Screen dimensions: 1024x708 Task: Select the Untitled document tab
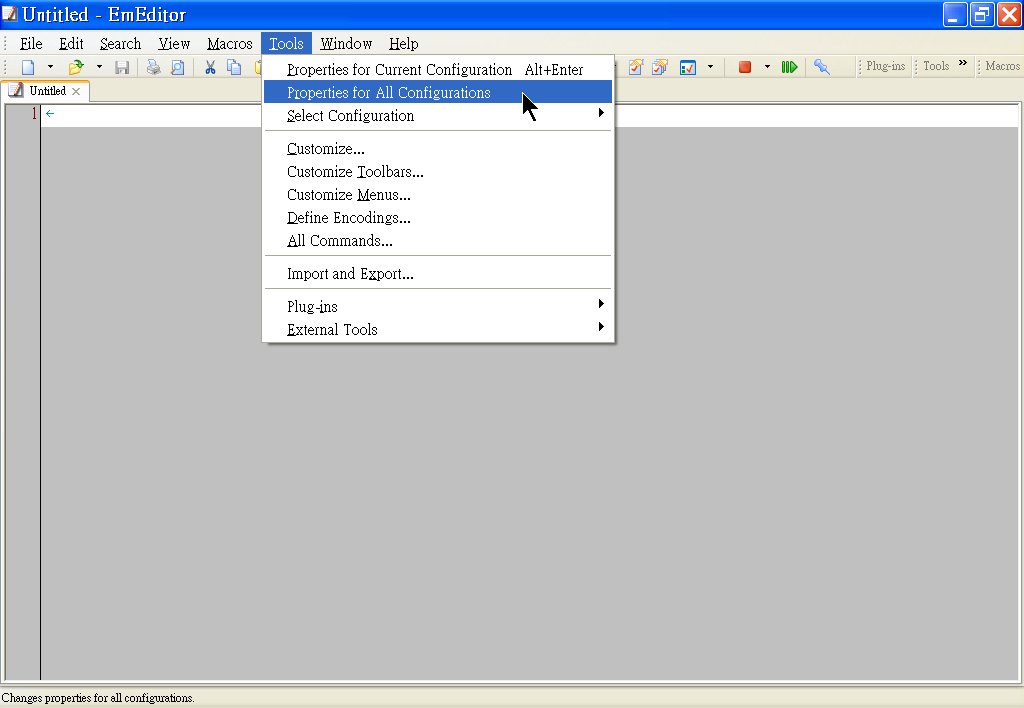(x=47, y=91)
